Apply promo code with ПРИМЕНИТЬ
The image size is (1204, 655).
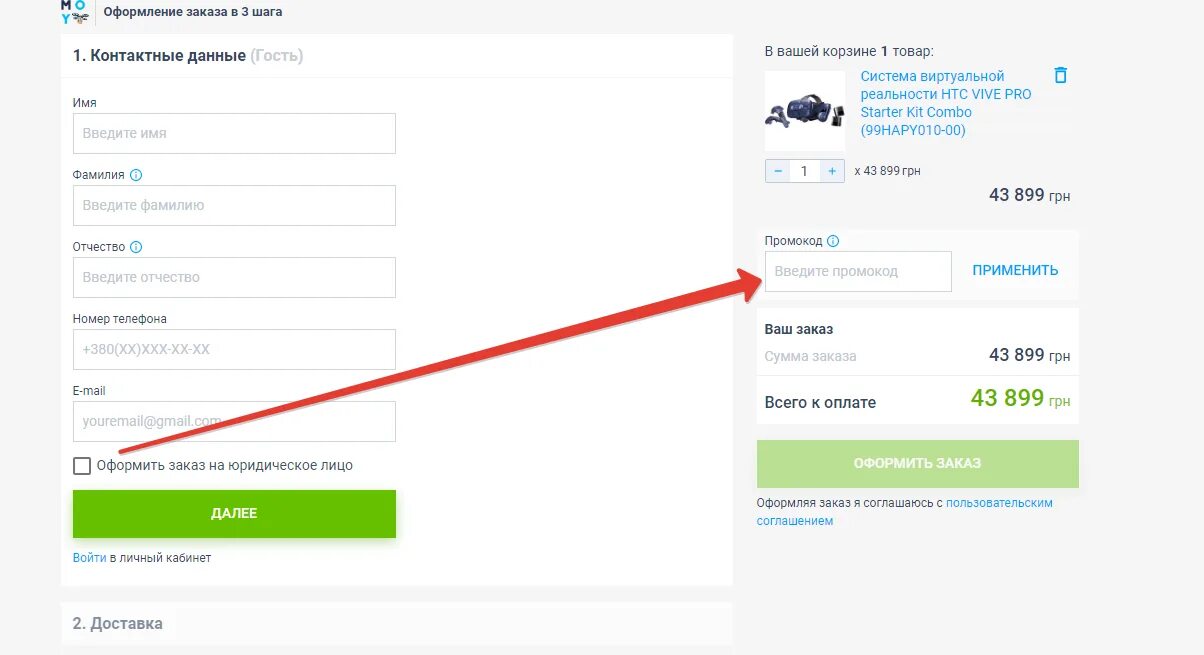click(1015, 270)
